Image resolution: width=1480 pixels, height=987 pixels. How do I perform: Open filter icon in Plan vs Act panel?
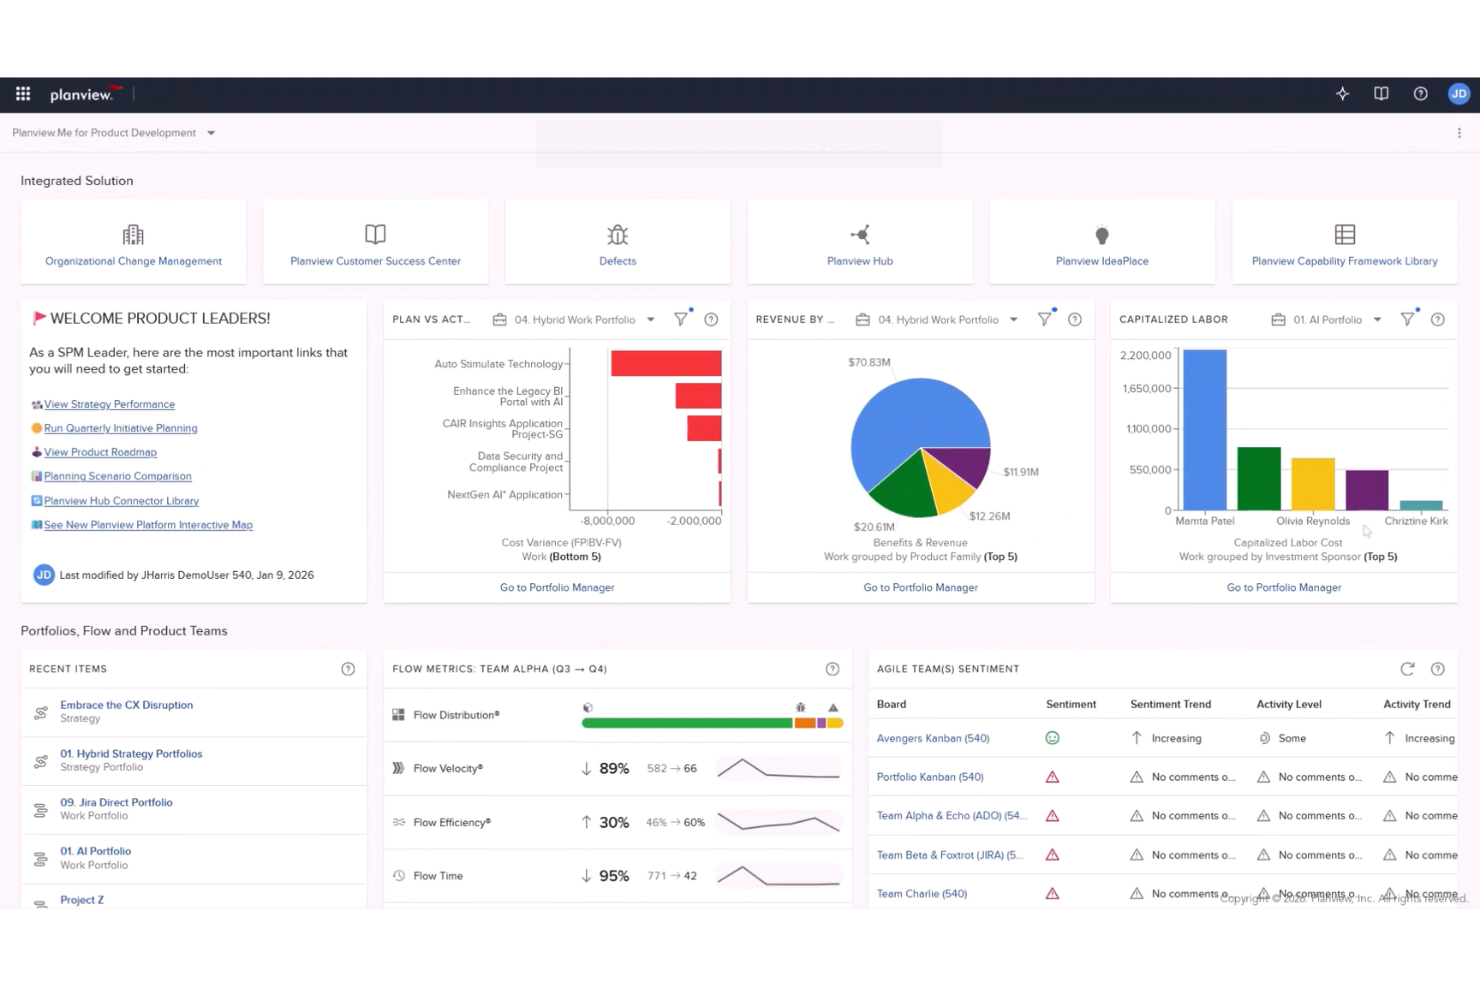(x=681, y=319)
